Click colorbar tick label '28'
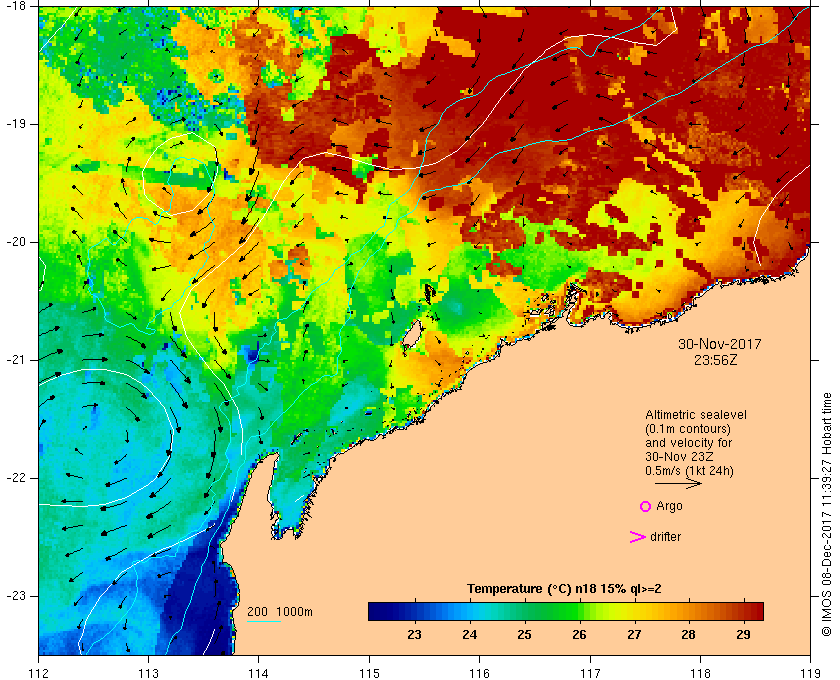This screenshot has width=840, height=680. 688,635
